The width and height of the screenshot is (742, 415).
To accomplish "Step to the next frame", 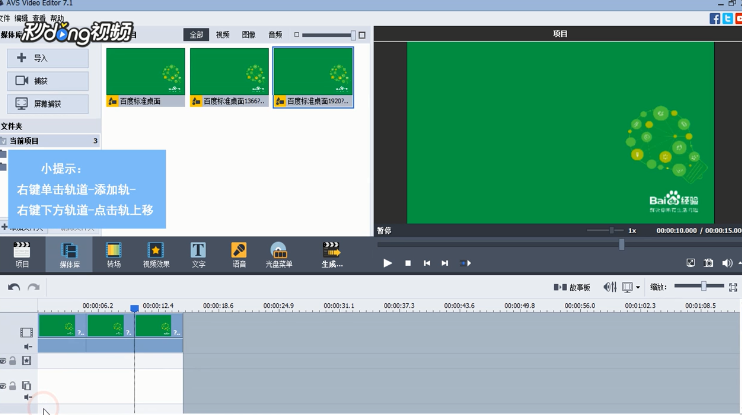I will [466, 263].
